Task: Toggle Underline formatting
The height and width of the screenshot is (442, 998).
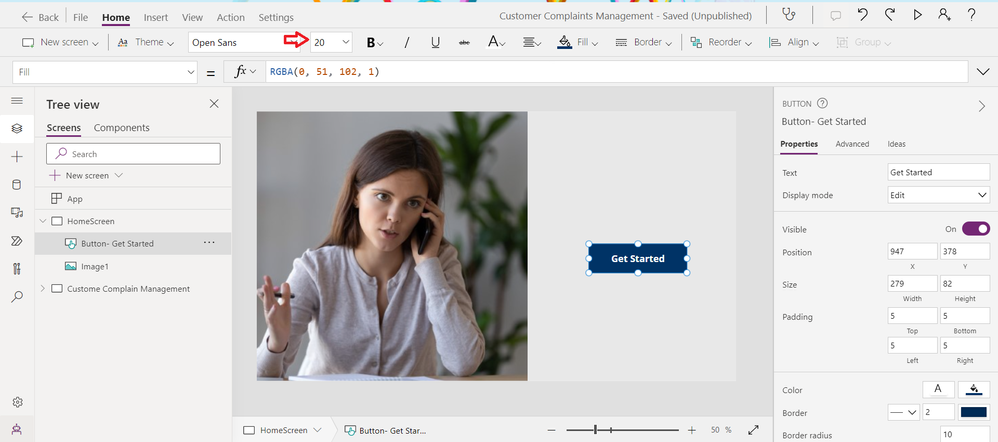Action: click(435, 43)
